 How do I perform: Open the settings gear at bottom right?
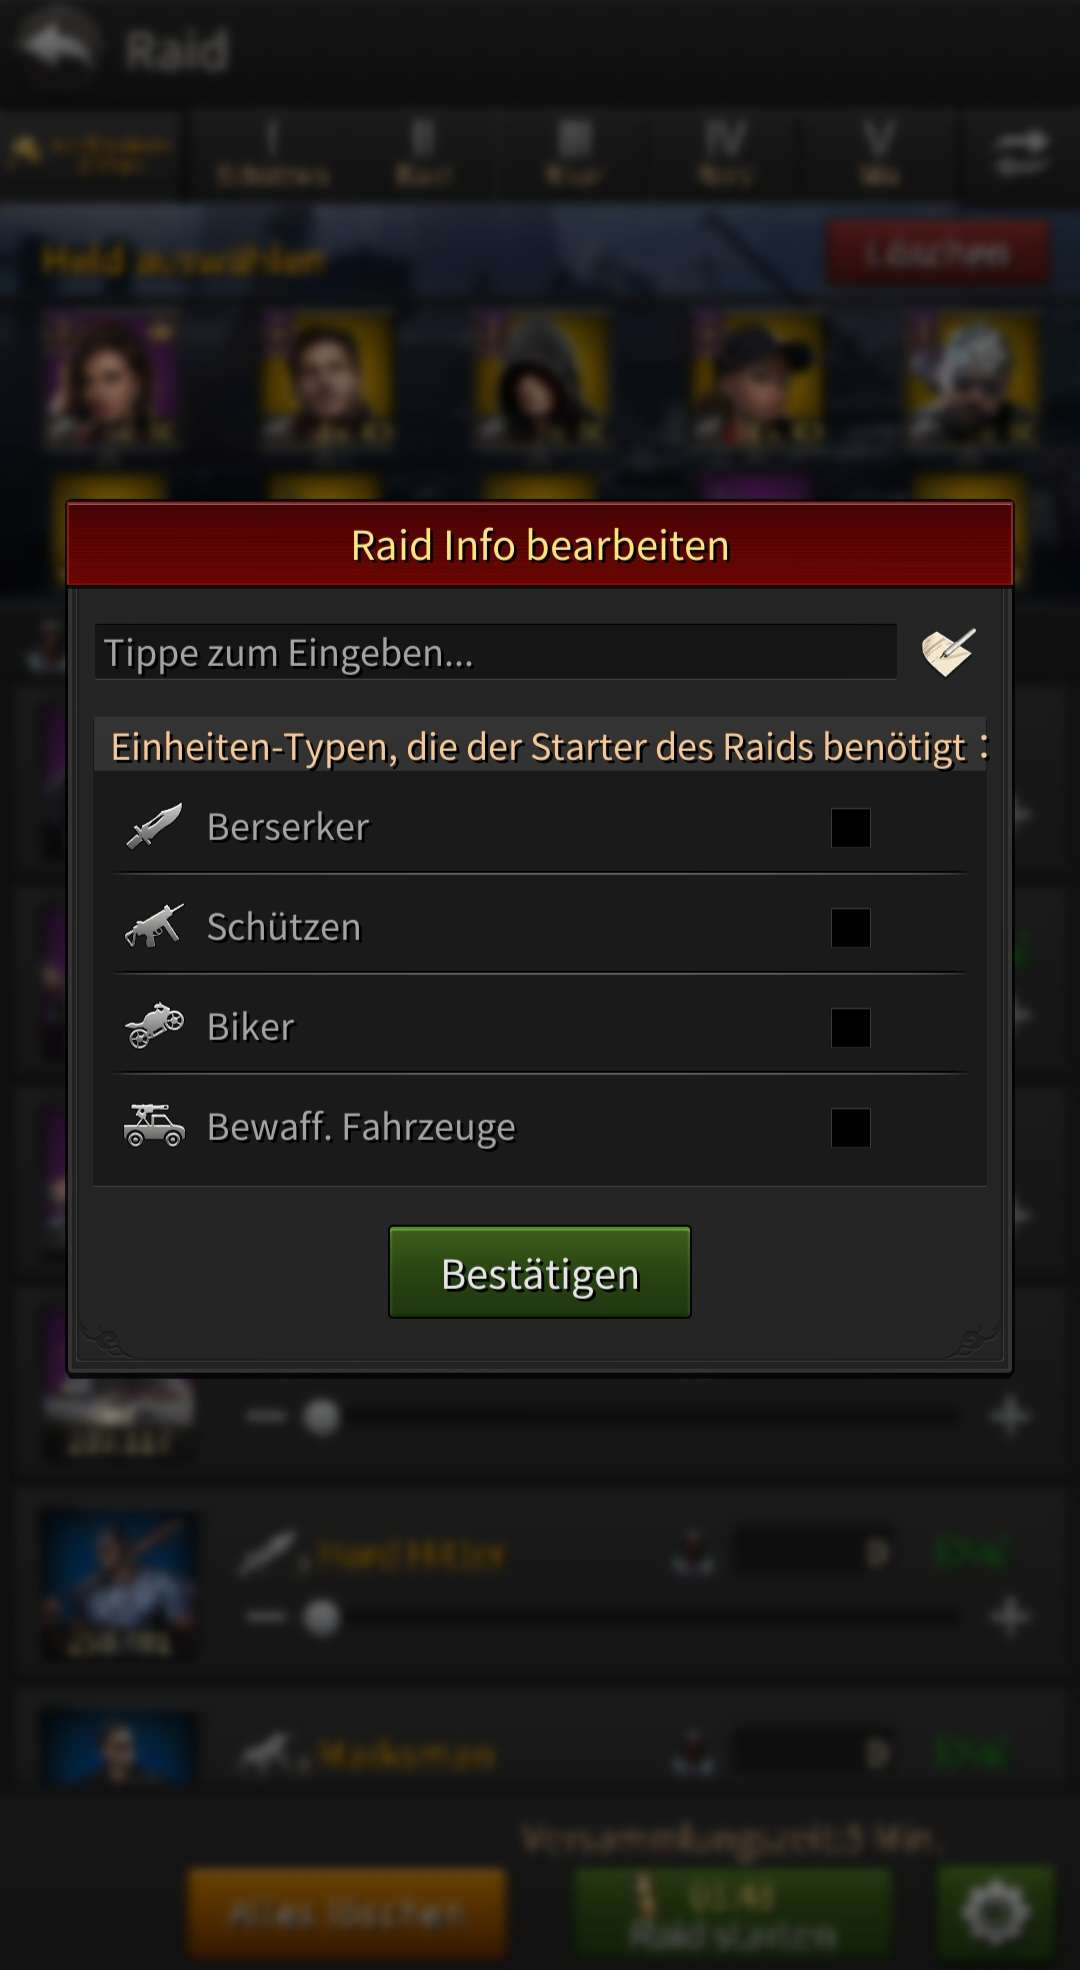coord(996,1912)
